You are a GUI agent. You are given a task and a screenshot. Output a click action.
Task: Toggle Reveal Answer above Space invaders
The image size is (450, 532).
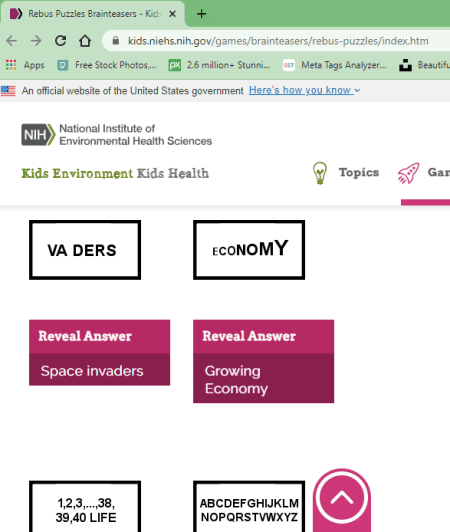pyautogui.click(x=99, y=337)
